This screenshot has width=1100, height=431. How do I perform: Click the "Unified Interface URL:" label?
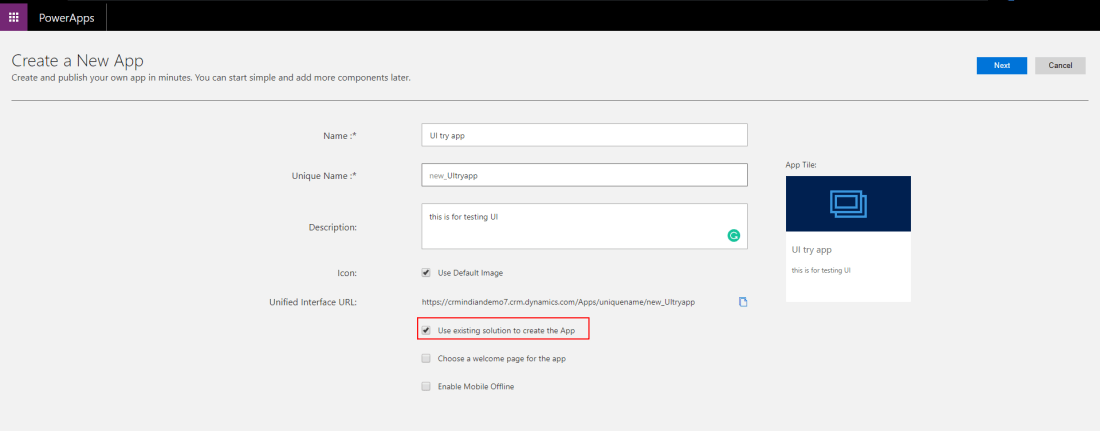[313, 301]
